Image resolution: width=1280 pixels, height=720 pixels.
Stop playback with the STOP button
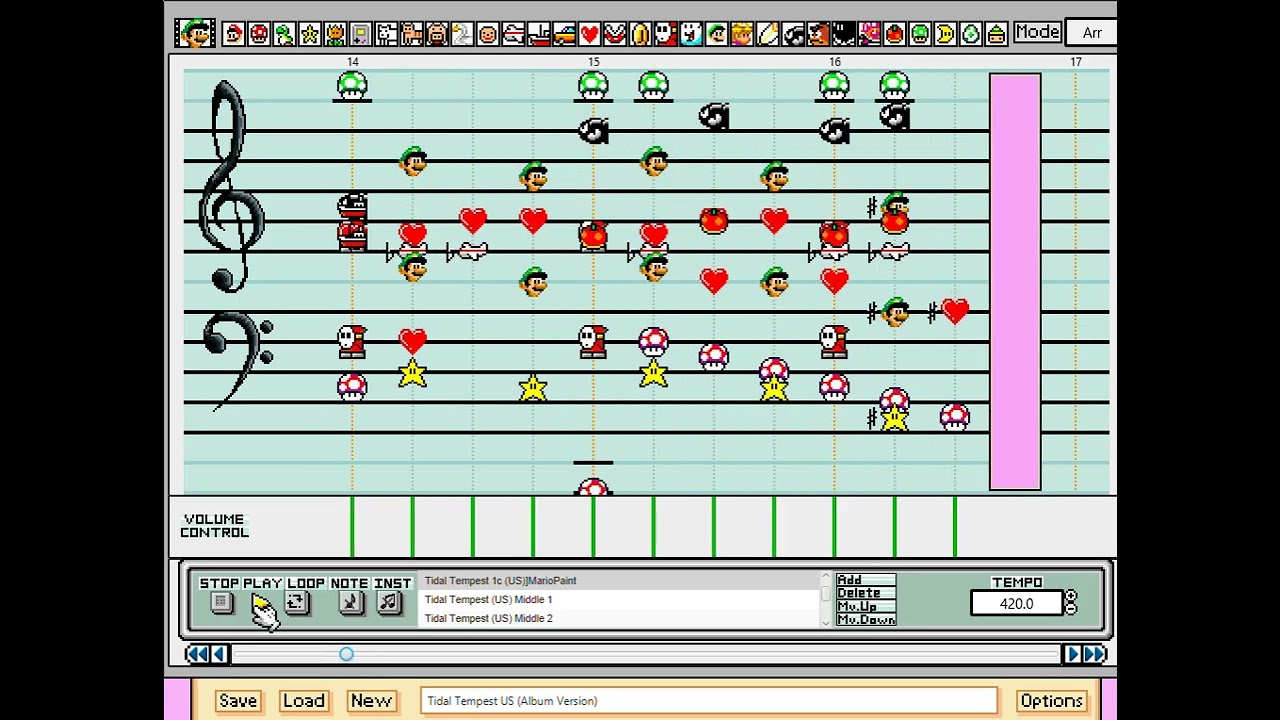coord(220,603)
